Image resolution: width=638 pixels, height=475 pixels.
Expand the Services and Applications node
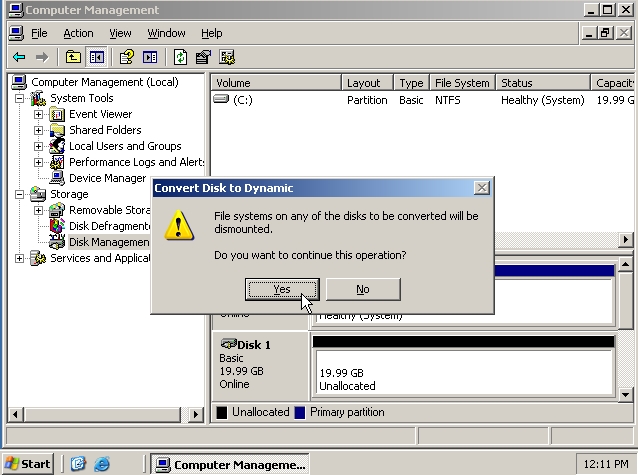tap(19, 258)
